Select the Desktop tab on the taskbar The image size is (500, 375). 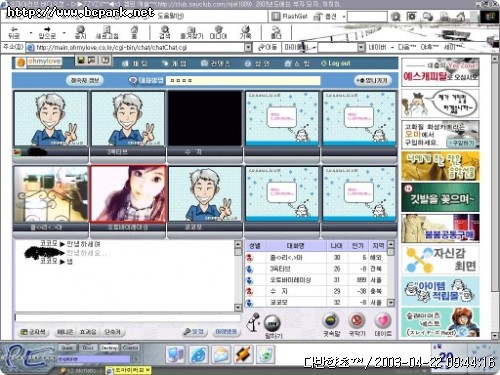pyautogui.click(x=109, y=348)
